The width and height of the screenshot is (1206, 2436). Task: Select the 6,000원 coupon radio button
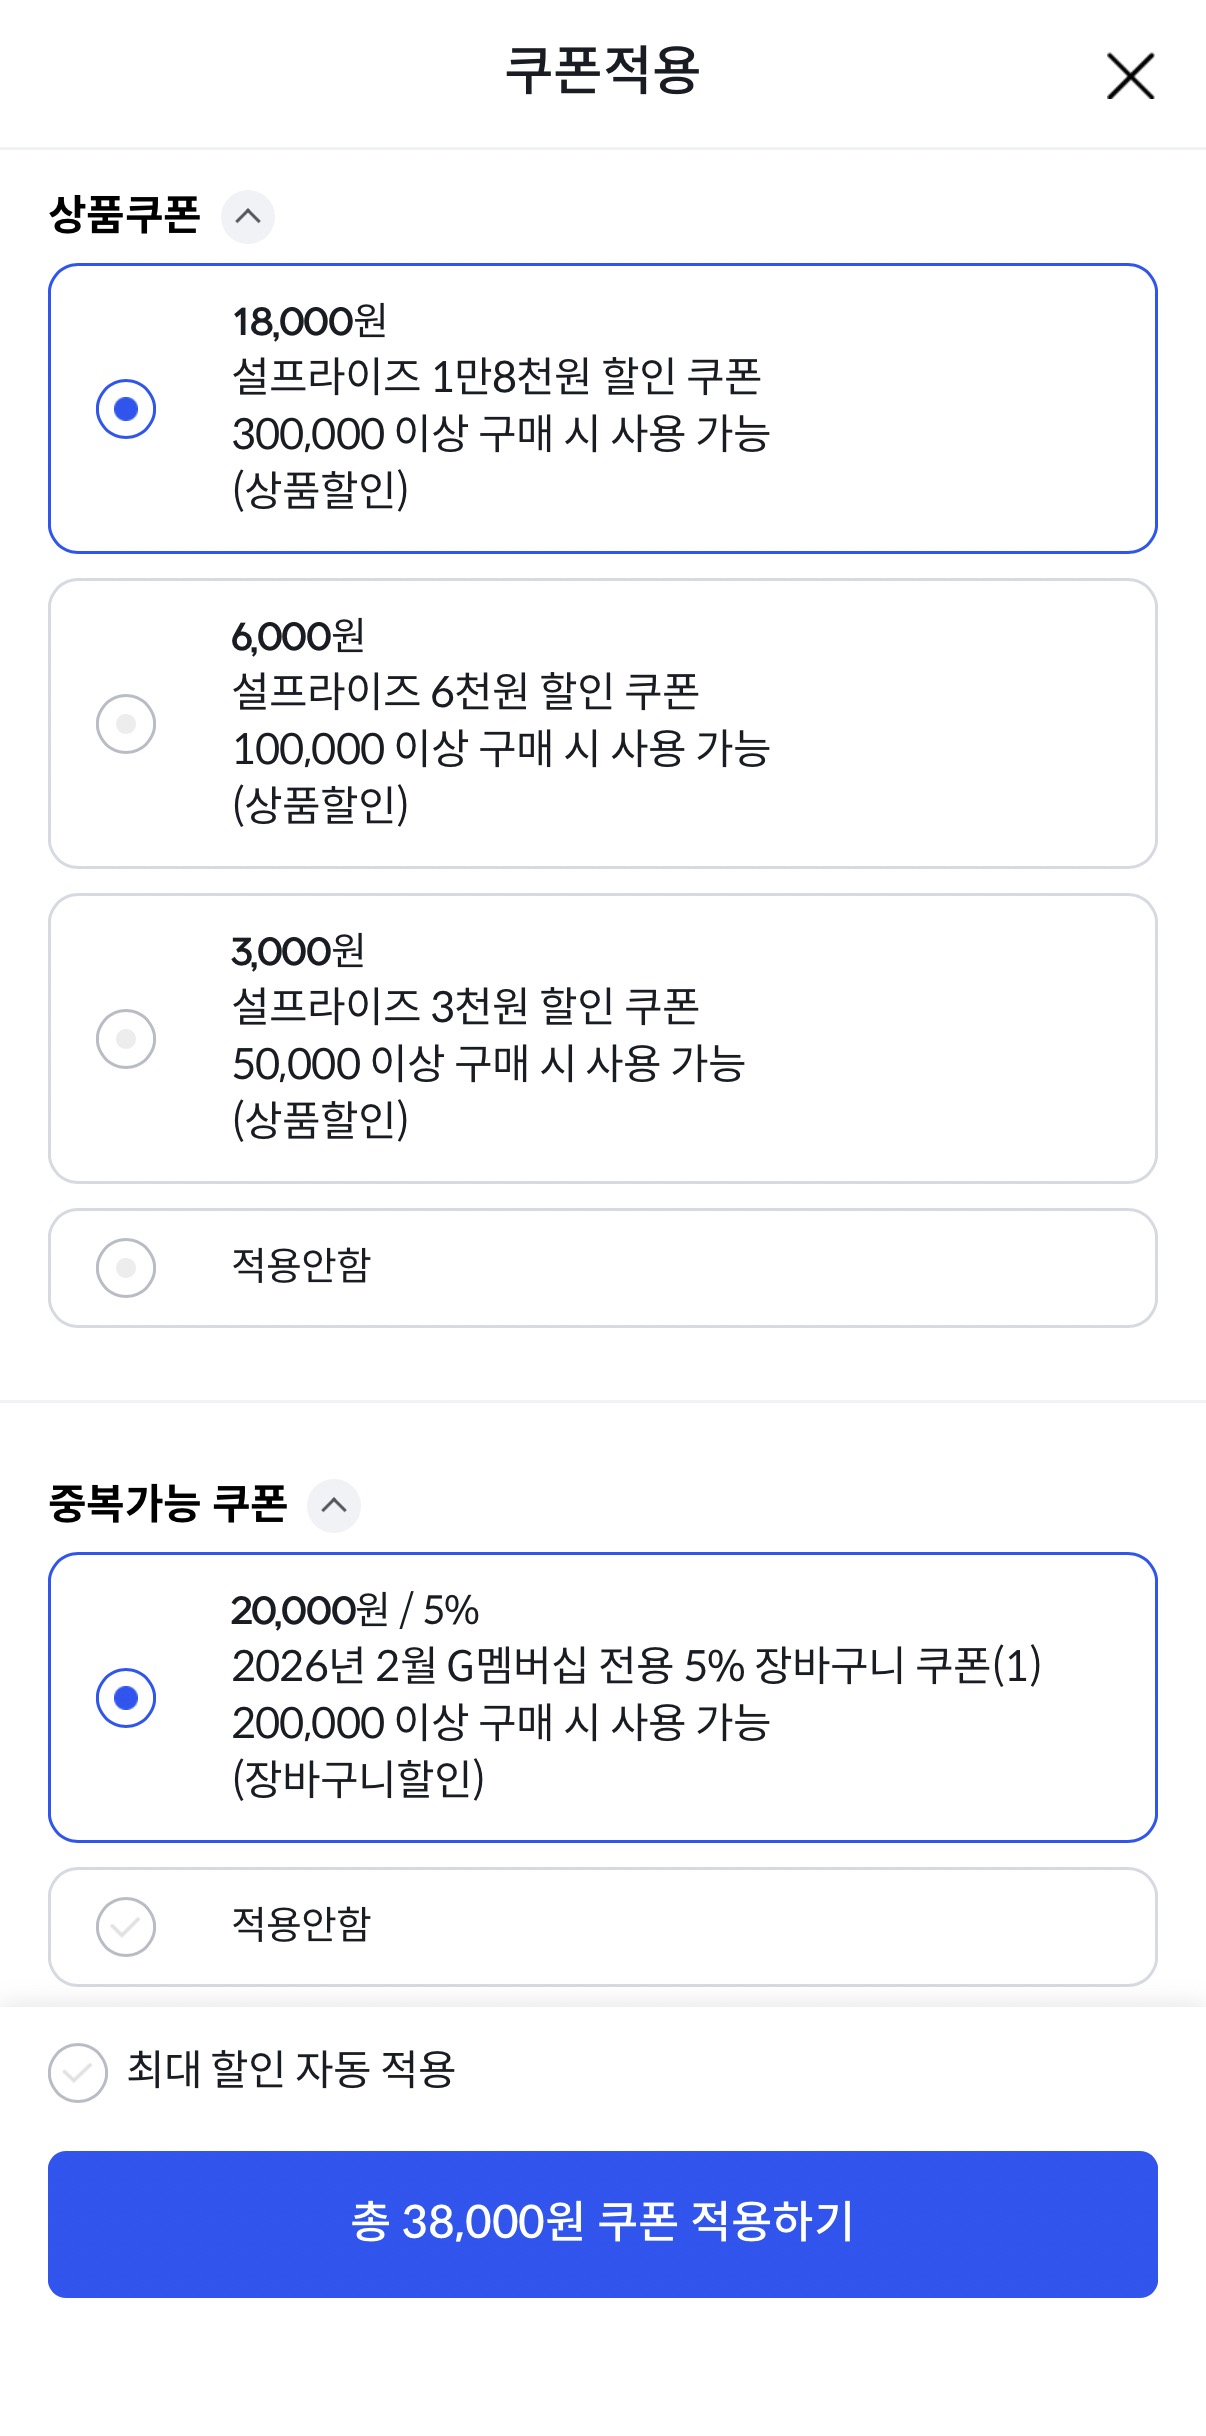(x=126, y=723)
